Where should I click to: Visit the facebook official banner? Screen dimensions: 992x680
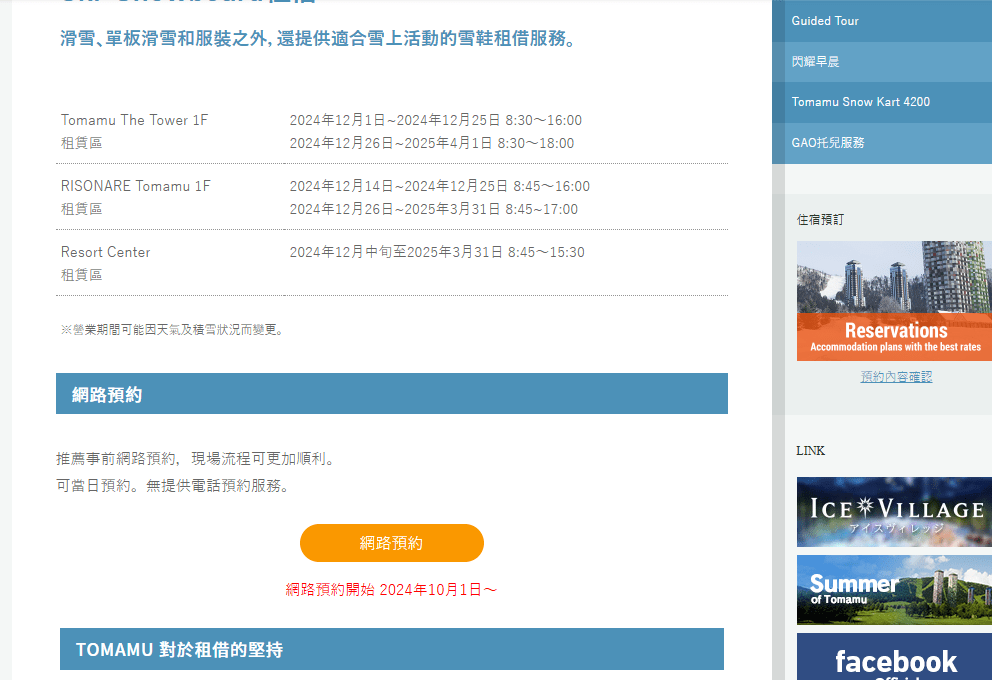click(894, 658)
